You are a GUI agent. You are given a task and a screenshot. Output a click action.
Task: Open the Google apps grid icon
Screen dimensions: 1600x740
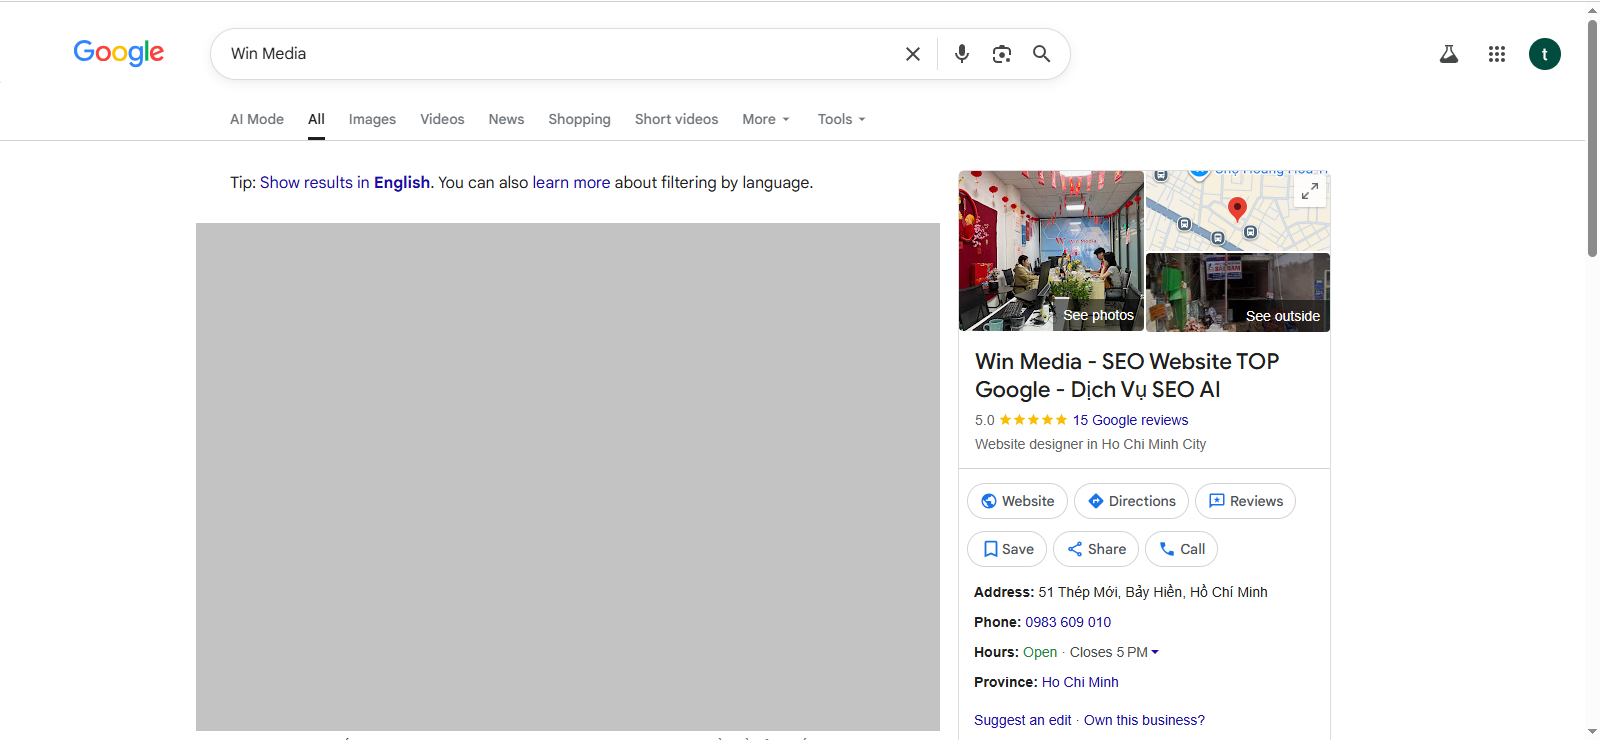pos(1496,54)
